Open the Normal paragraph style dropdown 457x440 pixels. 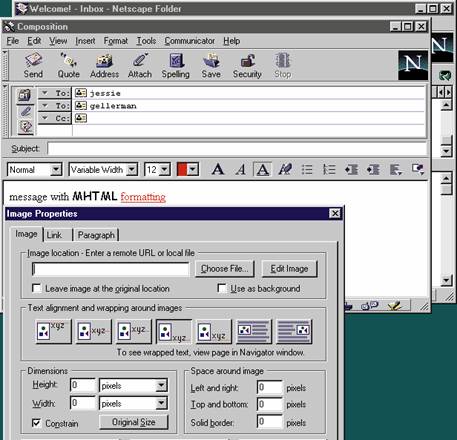(34, 170)
